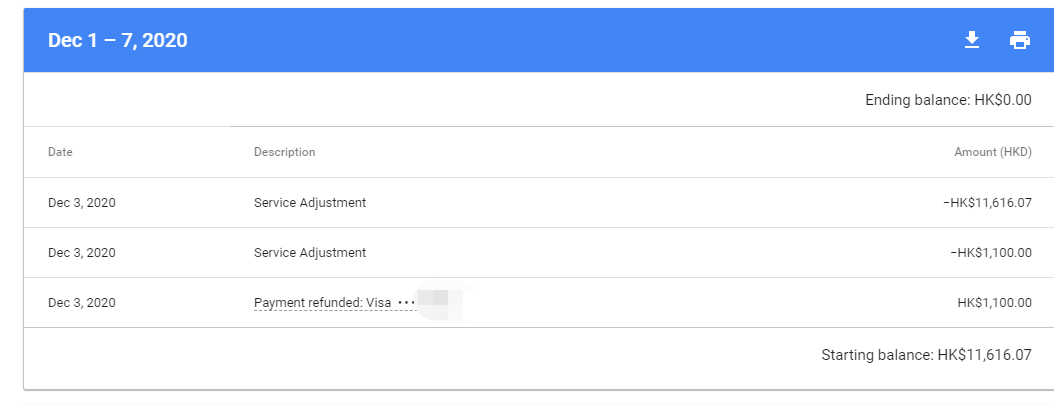This screenshot has width=1054, height=405.
Task: Click the three dots after Visa
Action: [407, 303]
